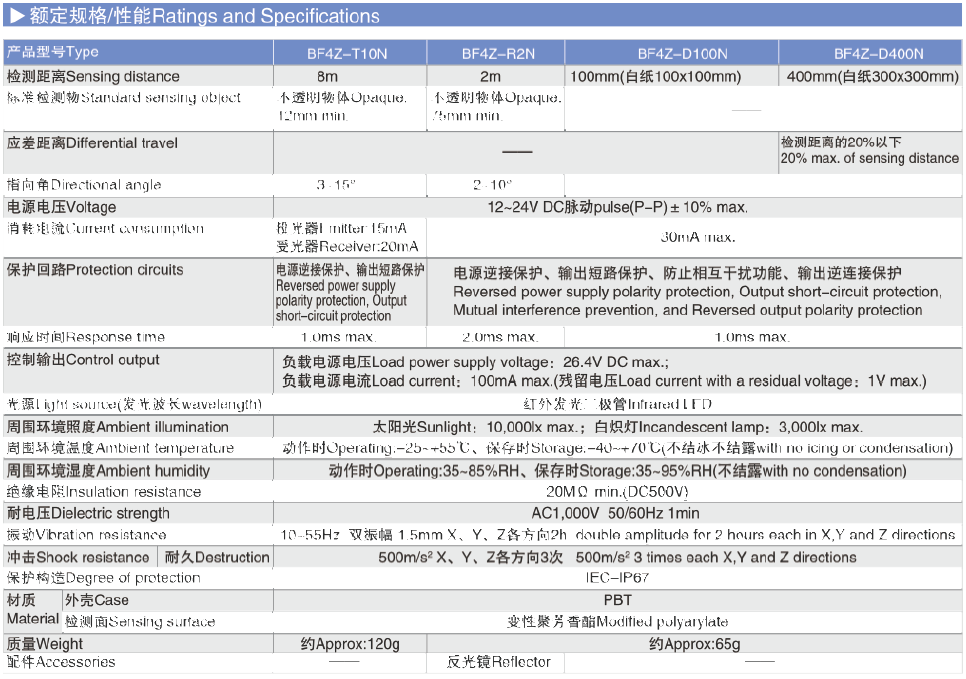Viewport: 966px width, 679px height.
Task: Click the 8m sensing distance cell
Action: click(x=327, y=76)
